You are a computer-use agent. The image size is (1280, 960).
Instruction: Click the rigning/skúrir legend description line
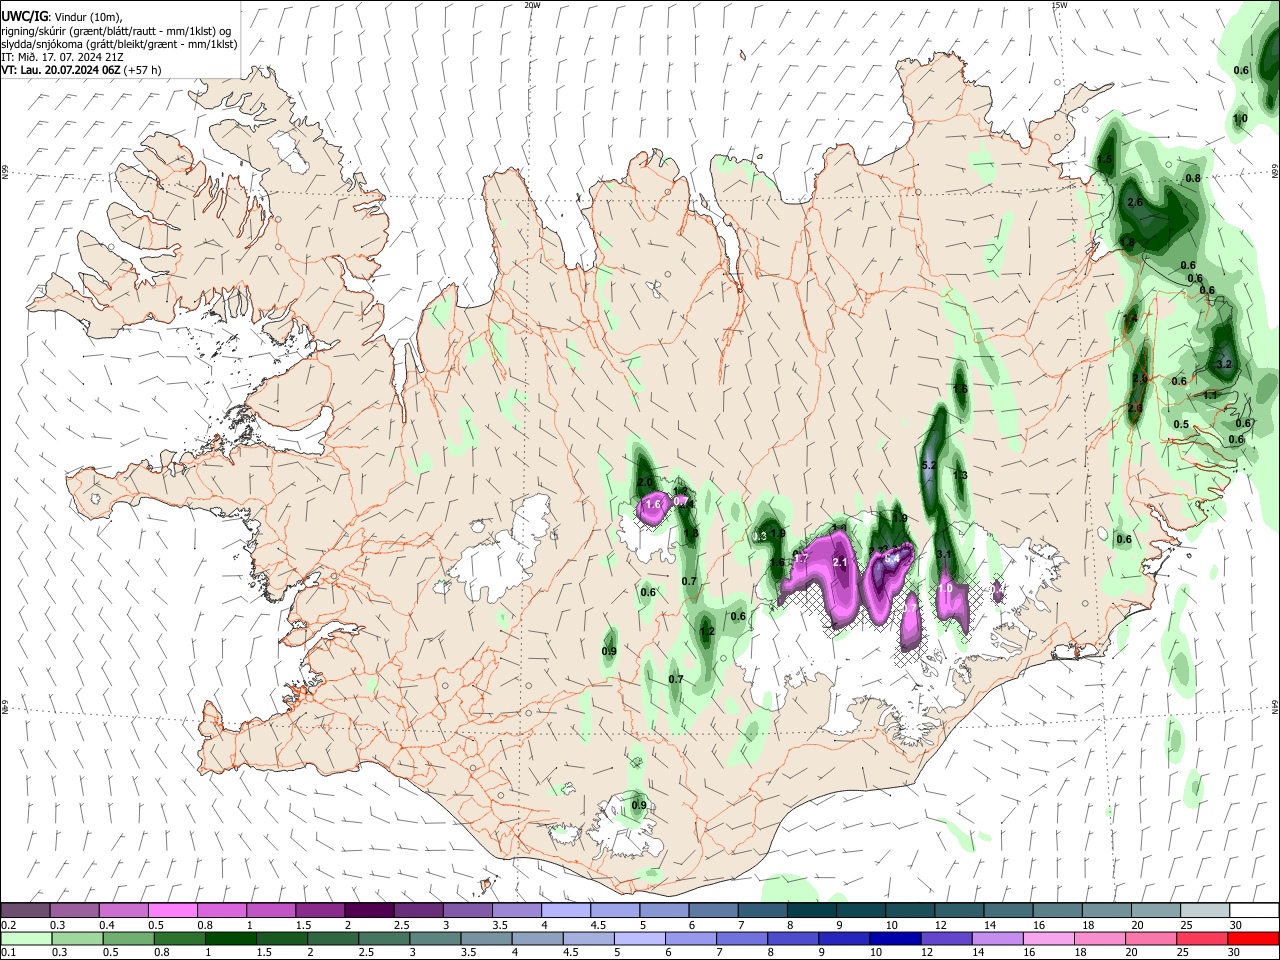pyautogui.click(x=116, y=30)
